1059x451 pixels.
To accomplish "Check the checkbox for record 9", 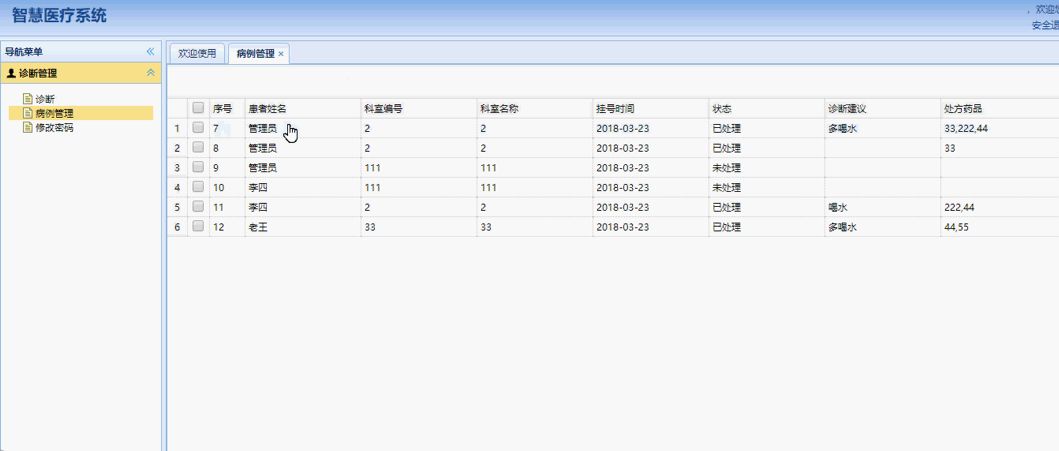I will click(x=198, y=167).
